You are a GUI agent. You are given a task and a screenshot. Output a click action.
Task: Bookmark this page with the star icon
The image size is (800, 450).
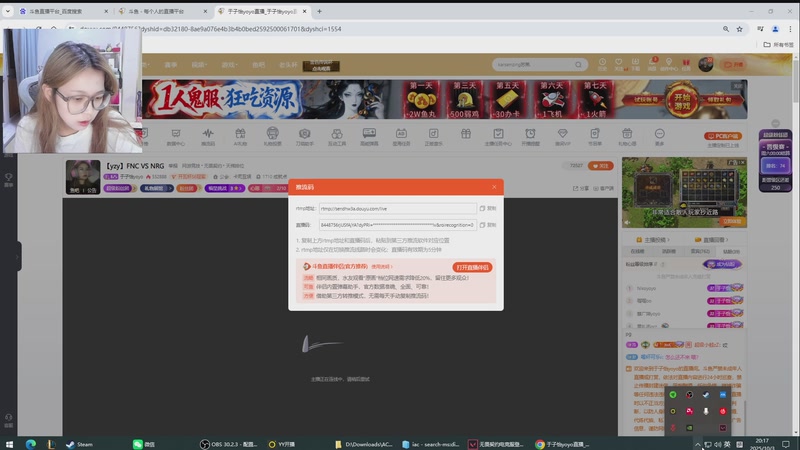click(x=739, y=29)
